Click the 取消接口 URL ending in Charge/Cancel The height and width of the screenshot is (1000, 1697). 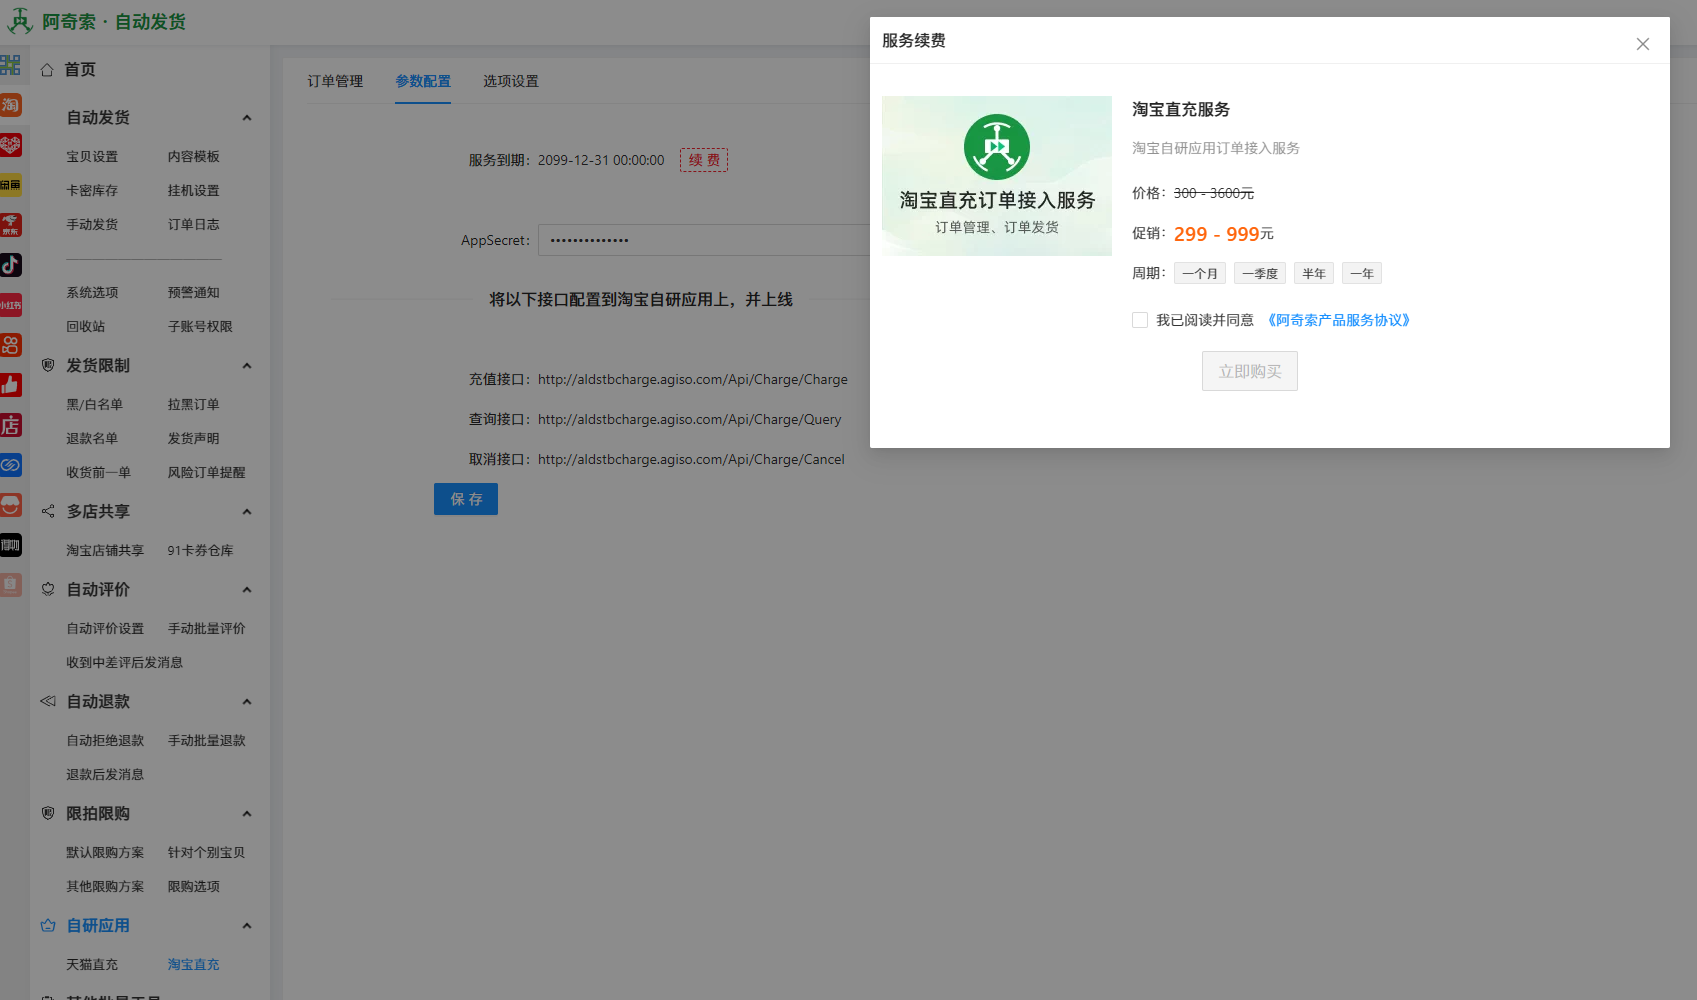pos(691,459)
